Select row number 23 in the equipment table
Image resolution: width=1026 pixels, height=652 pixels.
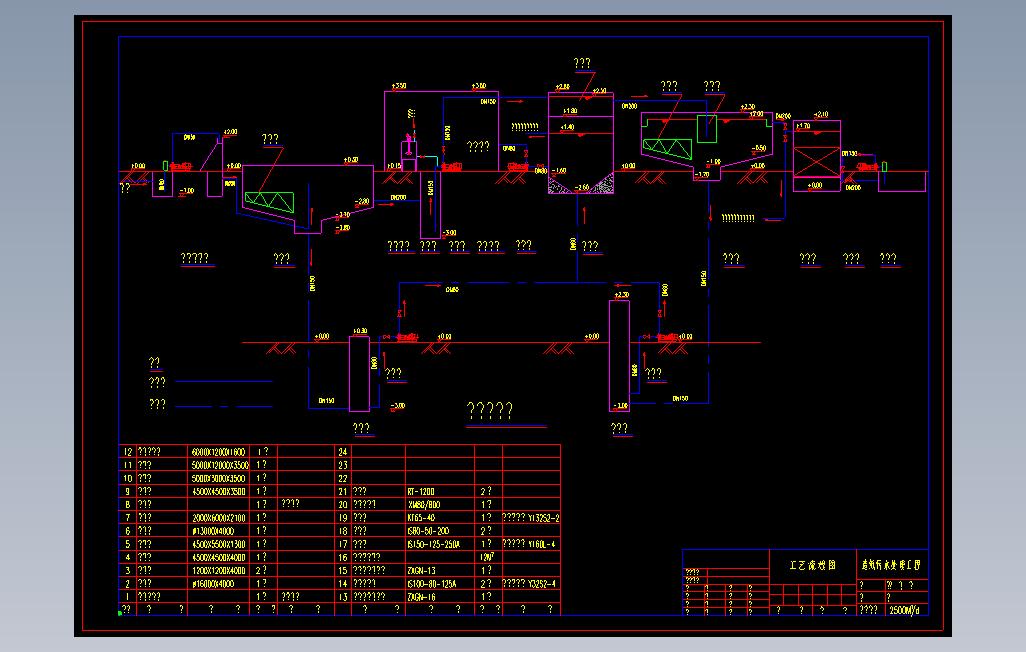coord(343,465)
